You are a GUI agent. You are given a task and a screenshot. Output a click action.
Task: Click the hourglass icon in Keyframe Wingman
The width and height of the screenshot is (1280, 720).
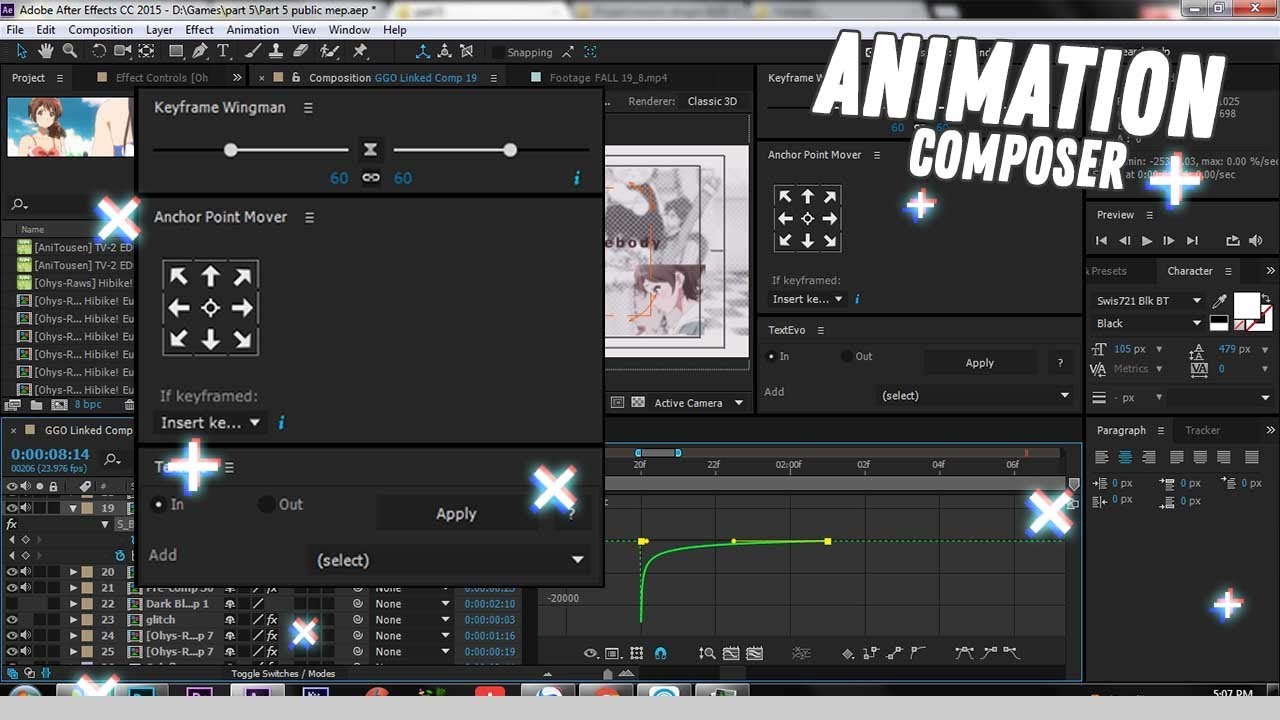pyautogui.click(x=370, y=149)
